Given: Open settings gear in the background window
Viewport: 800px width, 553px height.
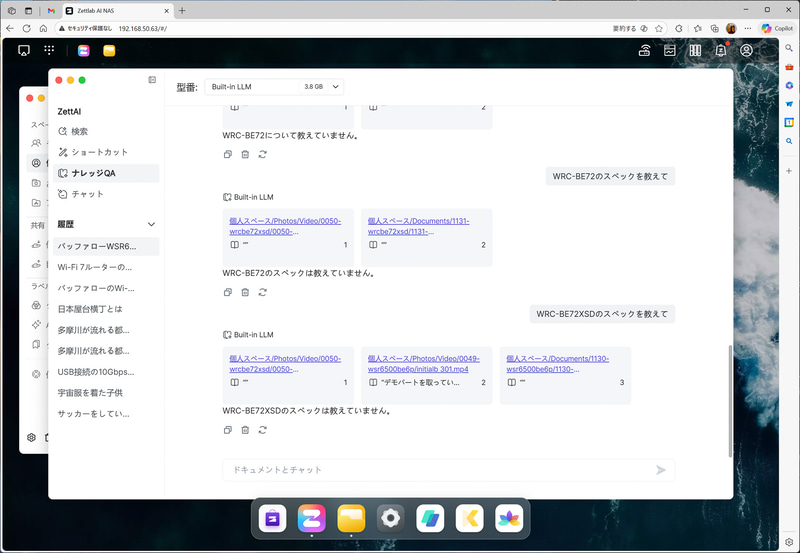Looking at the screenshot, I should [x=32, y=437].
